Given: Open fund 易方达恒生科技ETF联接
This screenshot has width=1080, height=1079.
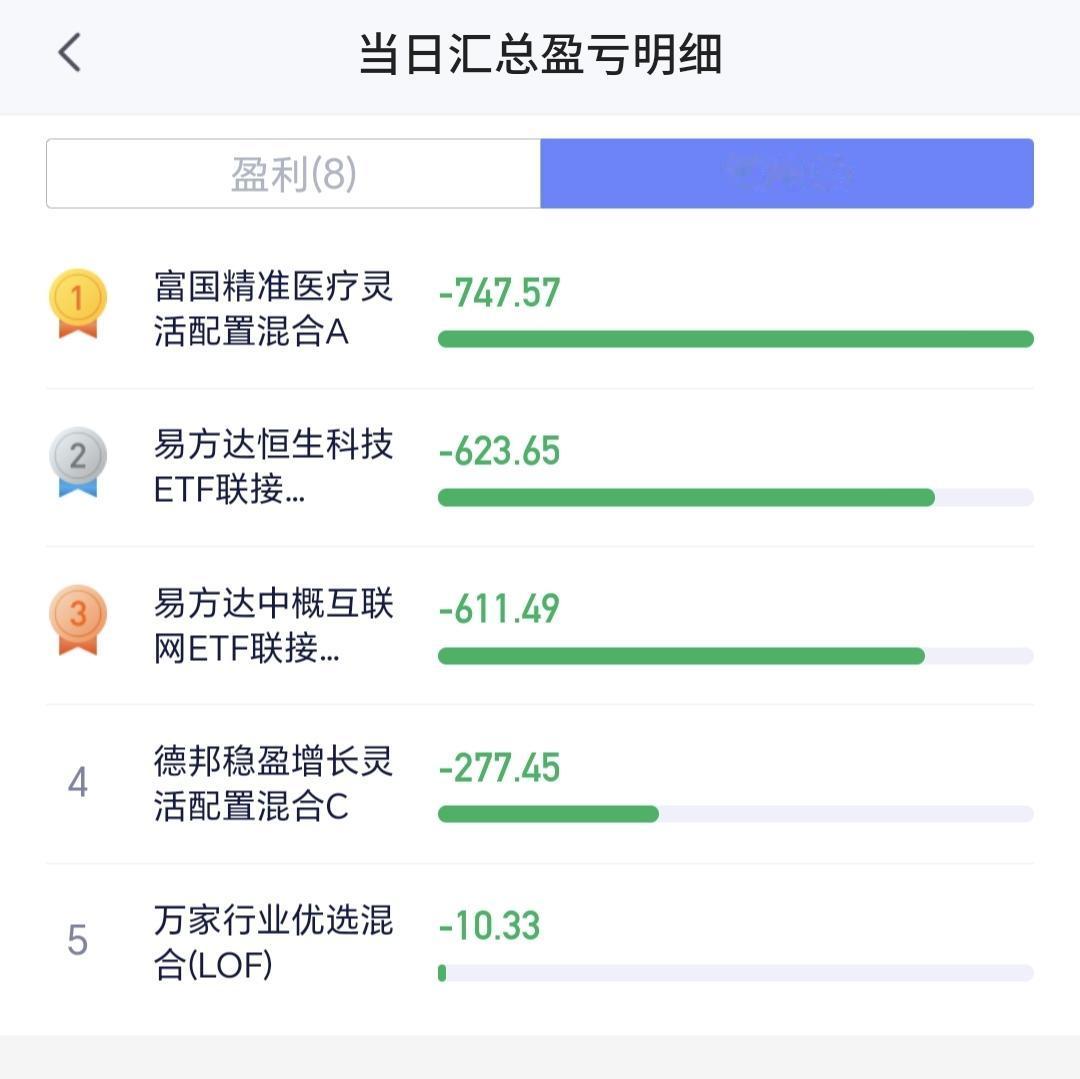Looking at the screenshot, I should [273, 467].
